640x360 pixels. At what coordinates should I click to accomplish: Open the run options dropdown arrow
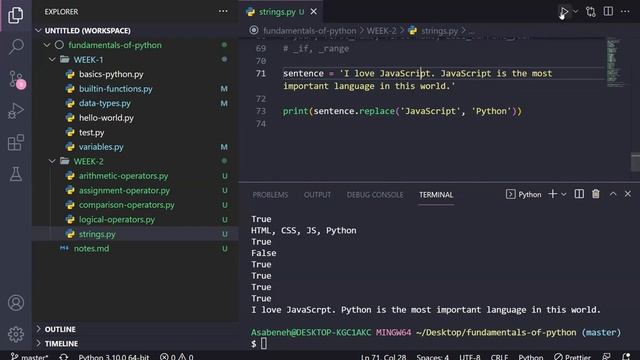point(576,11)
